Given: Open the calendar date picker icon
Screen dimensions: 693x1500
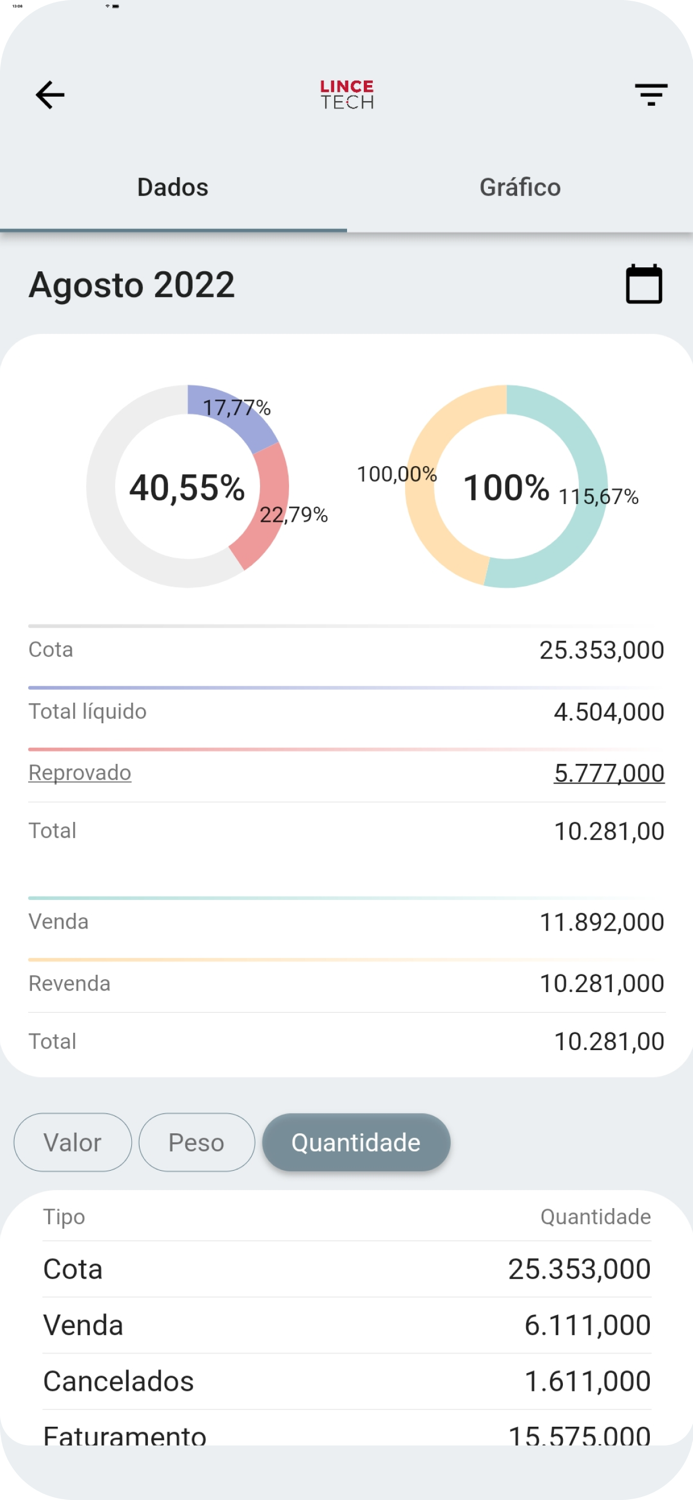Looking at the screenshot, I should [x=644, y=284].
